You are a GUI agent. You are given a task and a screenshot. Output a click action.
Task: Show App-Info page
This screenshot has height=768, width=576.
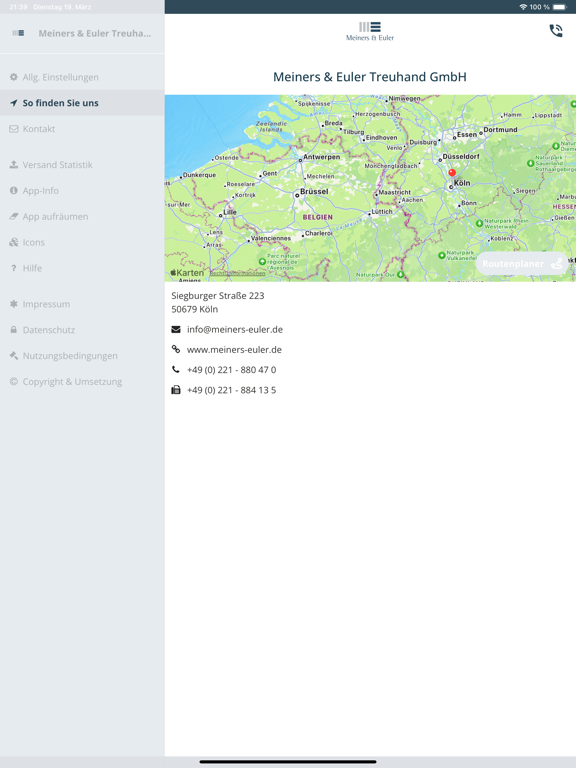pos(82,191)
